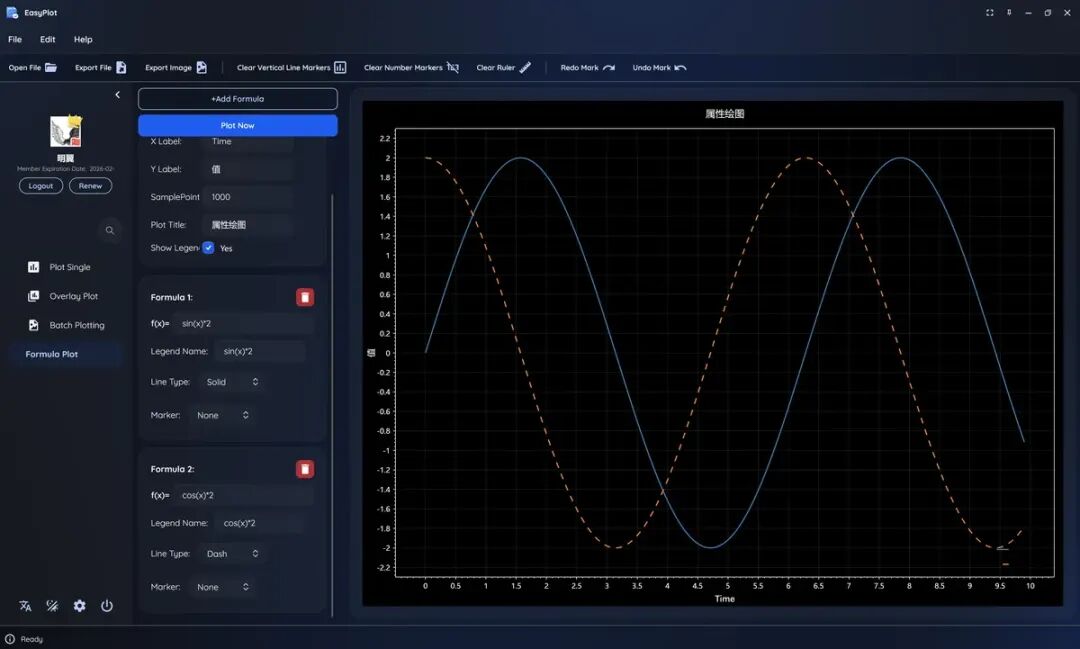Click the sidebar search magnifier icon

coord(110,230)
